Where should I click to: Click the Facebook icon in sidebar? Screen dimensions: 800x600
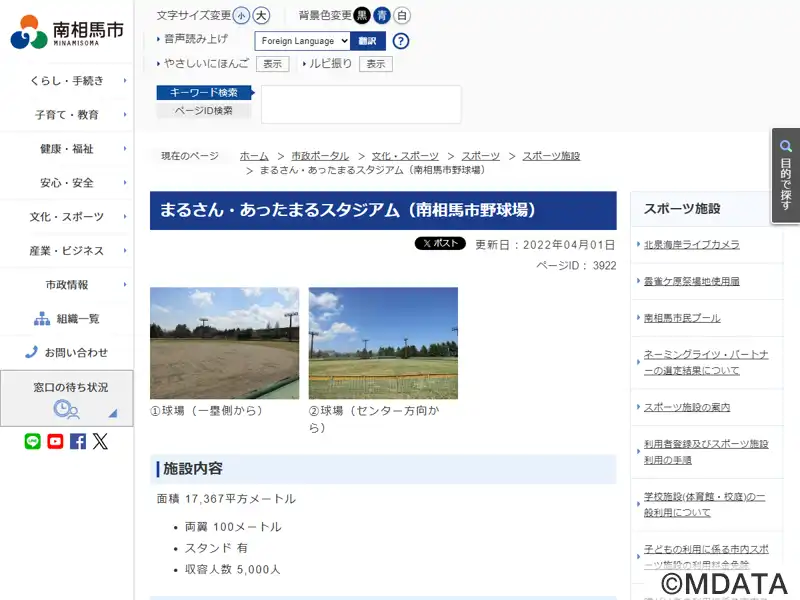click(x=78, y=441)
